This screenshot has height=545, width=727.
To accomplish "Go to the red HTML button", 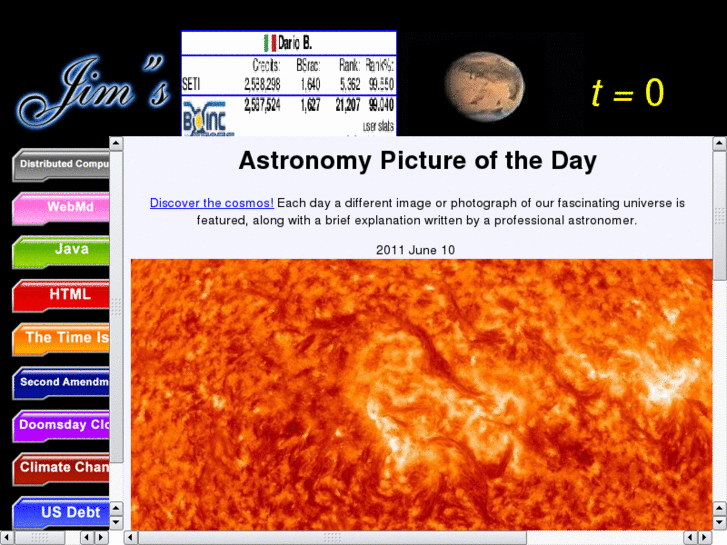I will 60,296.
